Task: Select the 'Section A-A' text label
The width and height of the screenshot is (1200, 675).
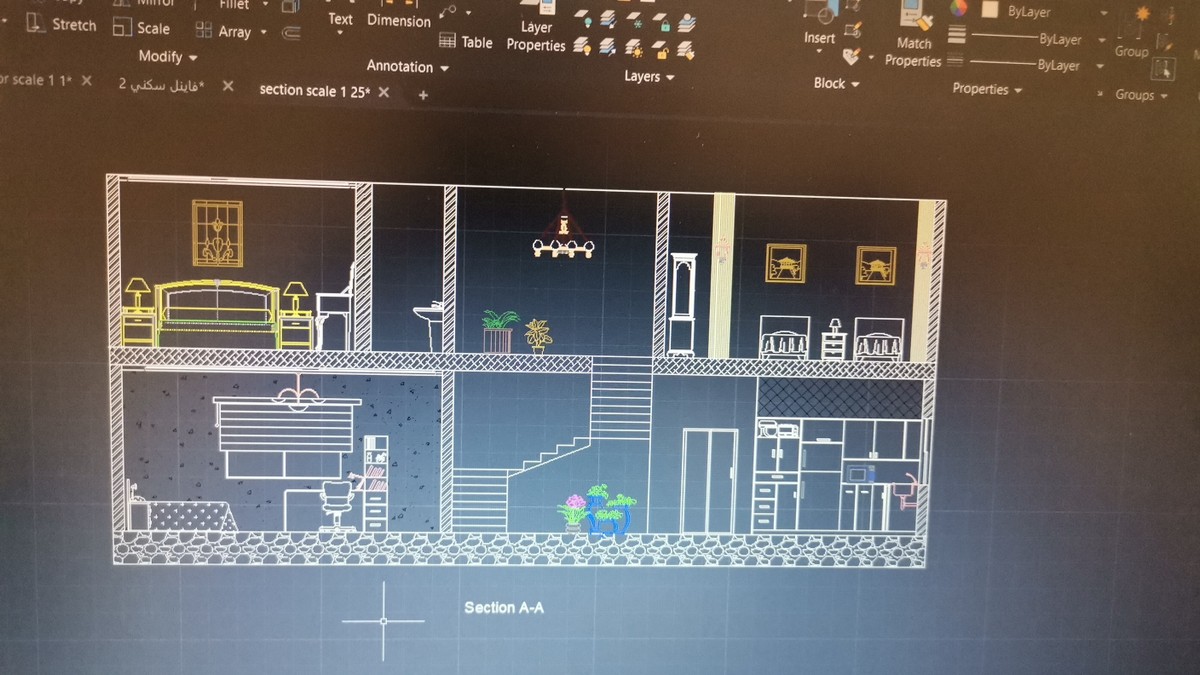Action: point(504,607)
